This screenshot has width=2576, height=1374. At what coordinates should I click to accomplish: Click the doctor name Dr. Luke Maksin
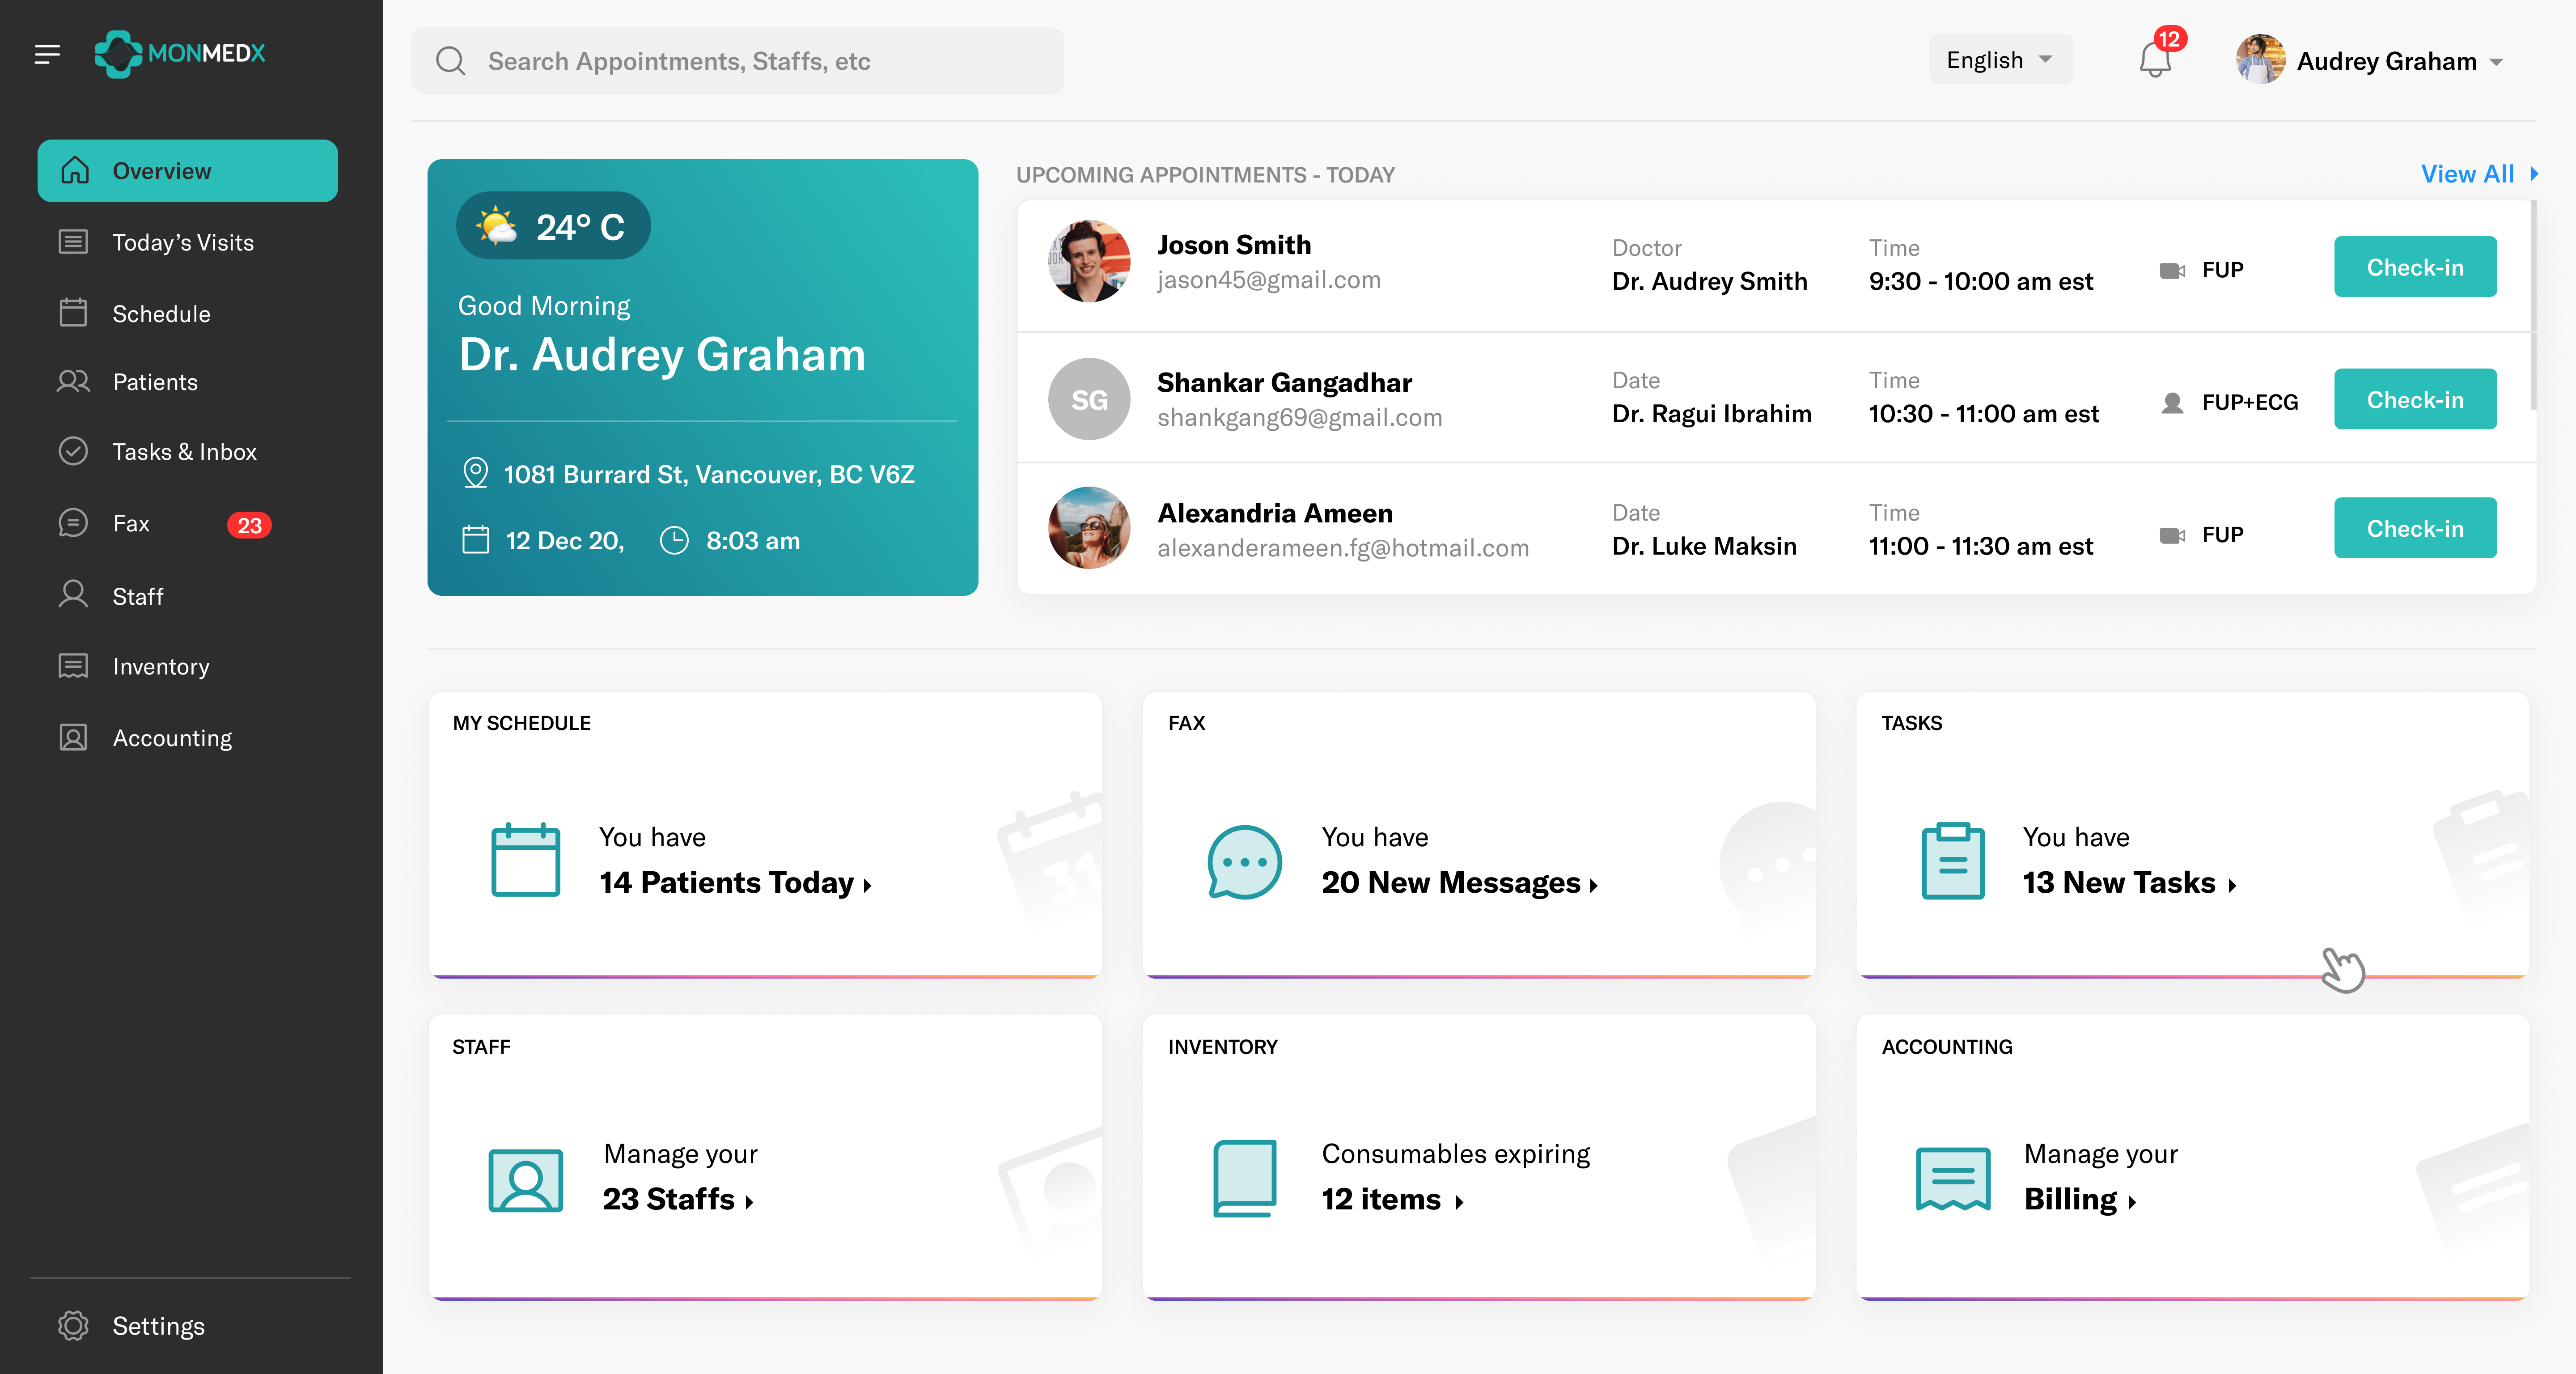(1704, 546)
